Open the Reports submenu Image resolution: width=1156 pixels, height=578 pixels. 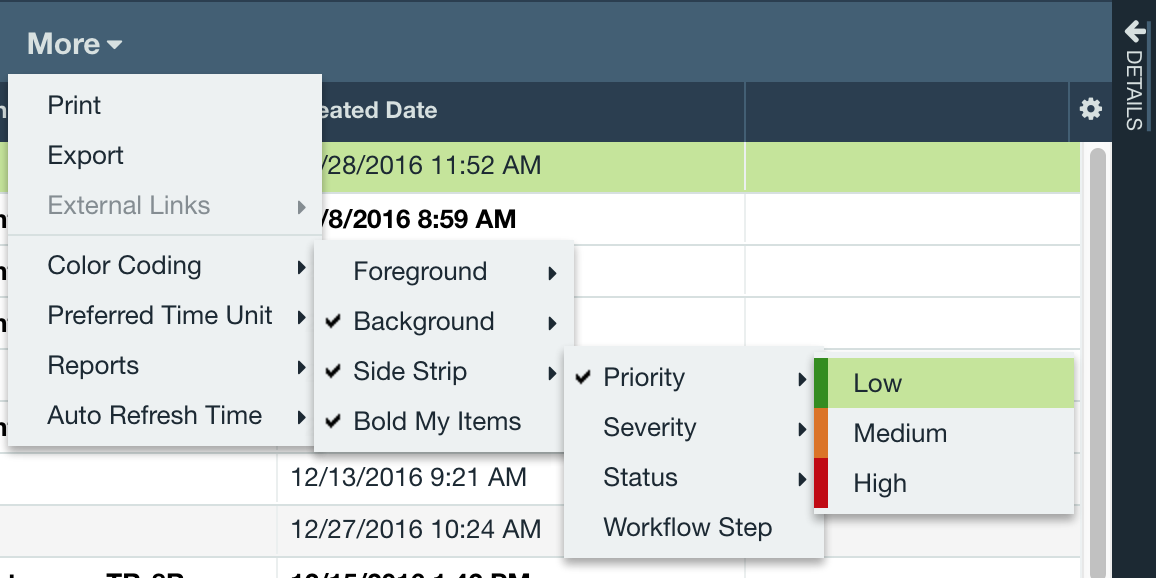point(164,366)
